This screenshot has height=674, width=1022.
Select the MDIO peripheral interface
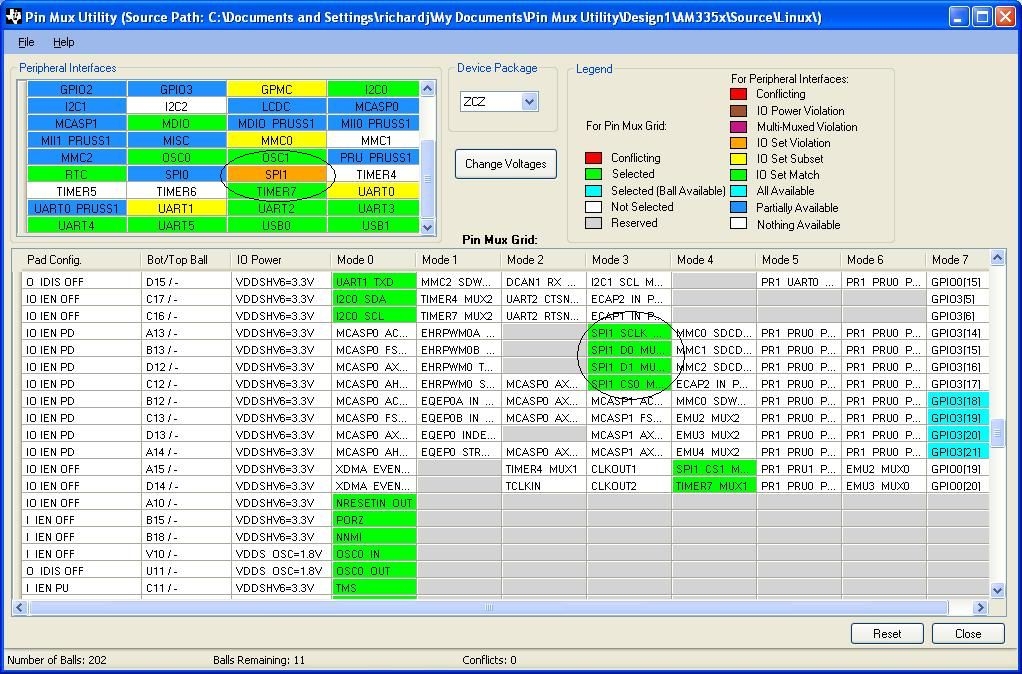pyautogui.click(x=176, y=123)
